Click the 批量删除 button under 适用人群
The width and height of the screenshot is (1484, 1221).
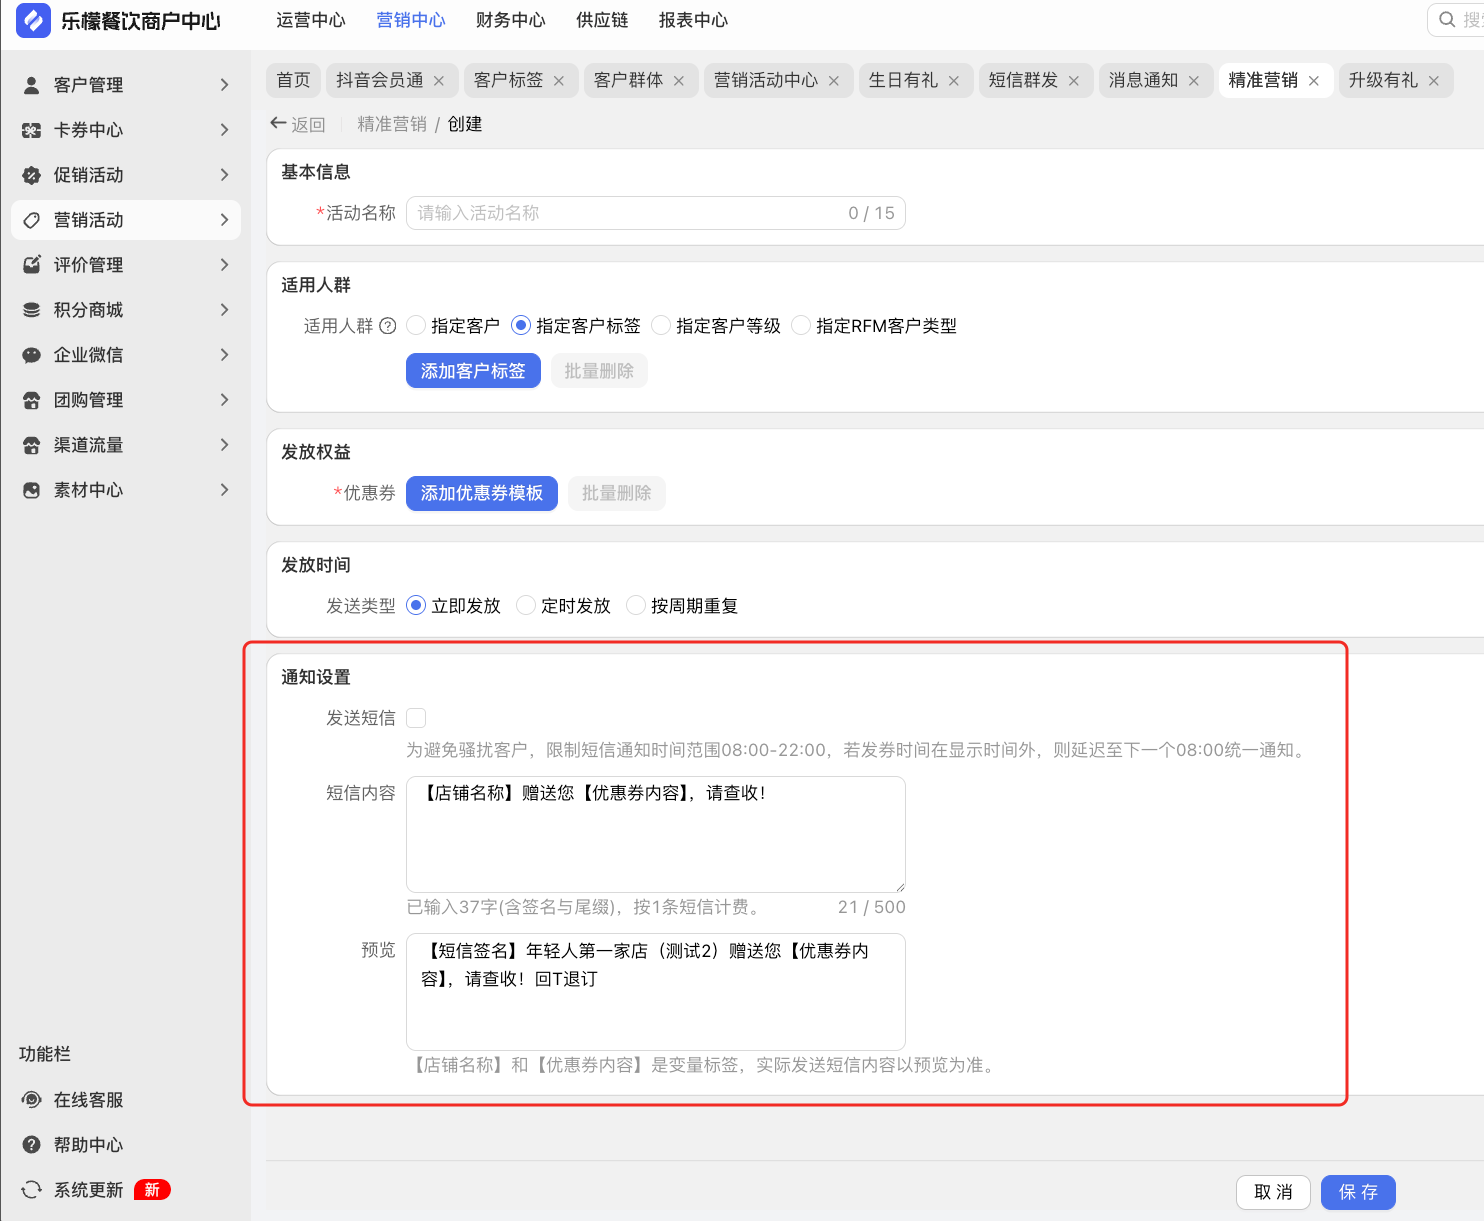599,371
